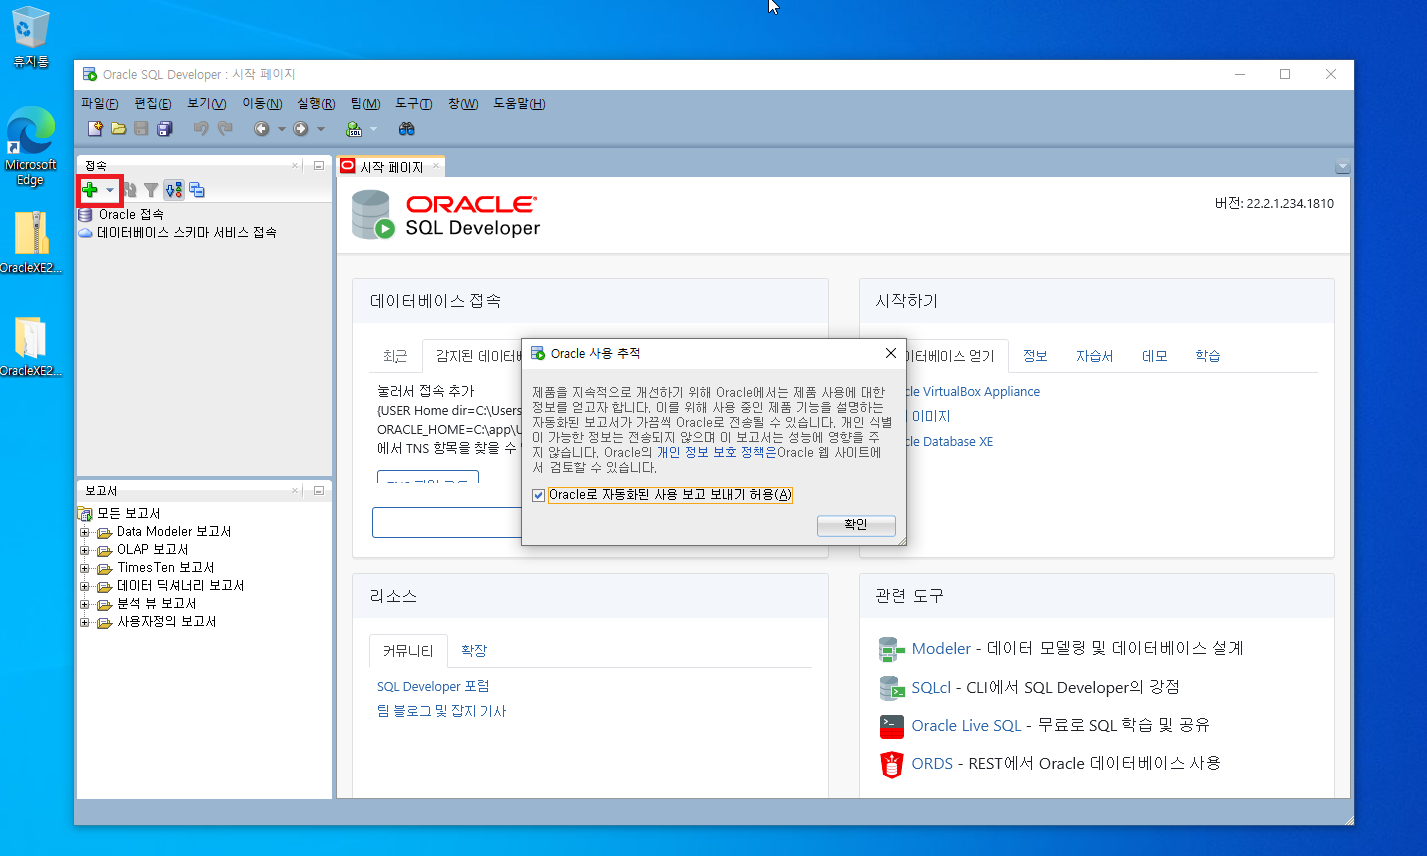Expand the Data Modeler 보고서 node
The width and height of the screenshot is (1427, 856).
point(85,532)
